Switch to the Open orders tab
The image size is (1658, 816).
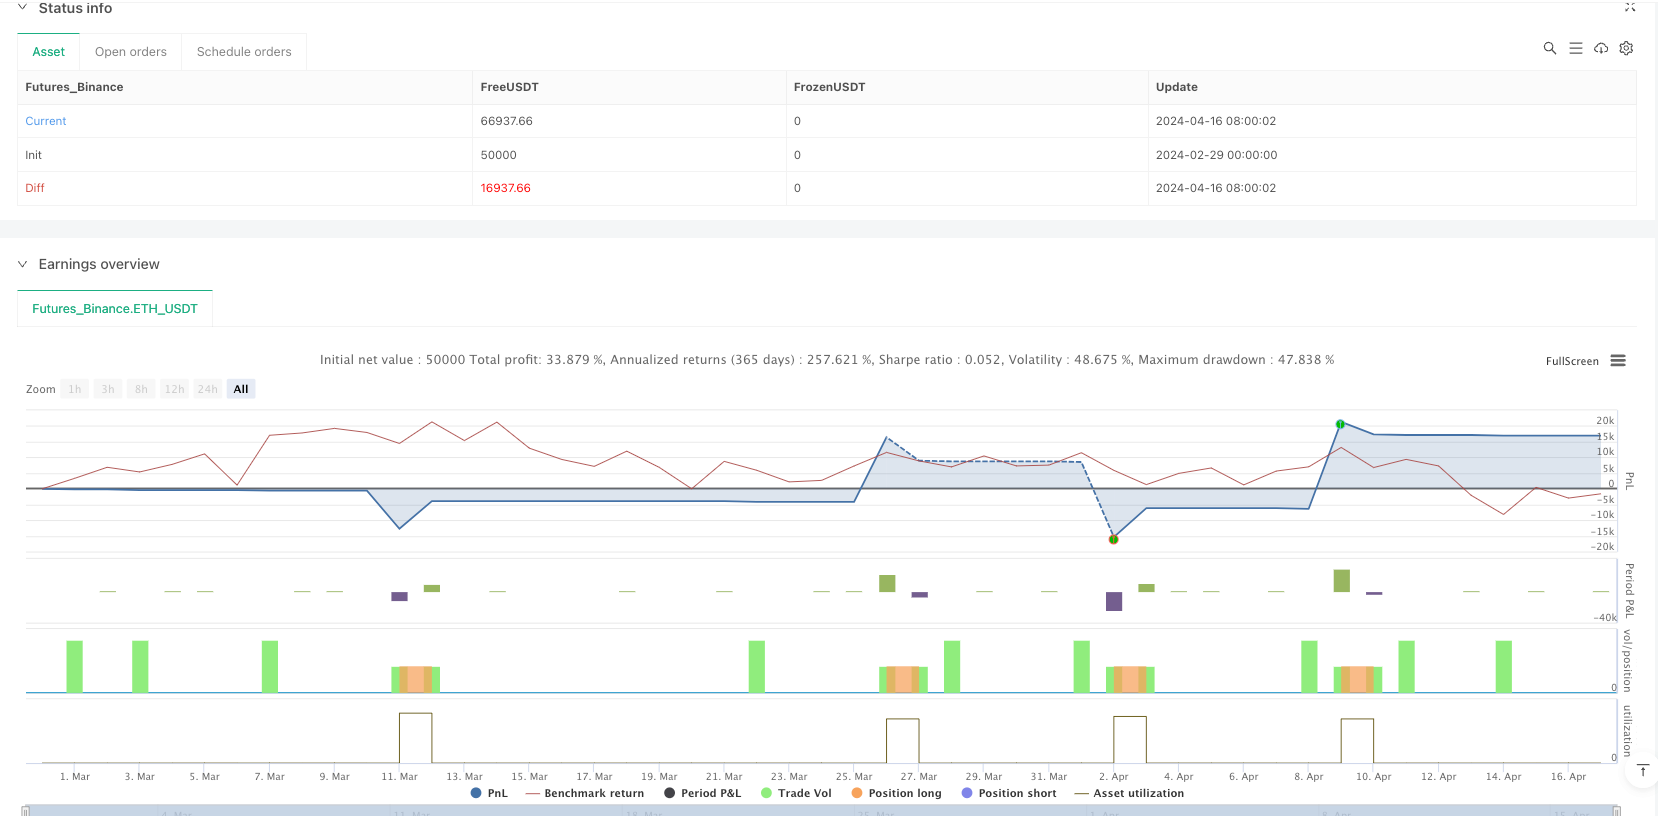pyautogui.click(x=131, y=52)
